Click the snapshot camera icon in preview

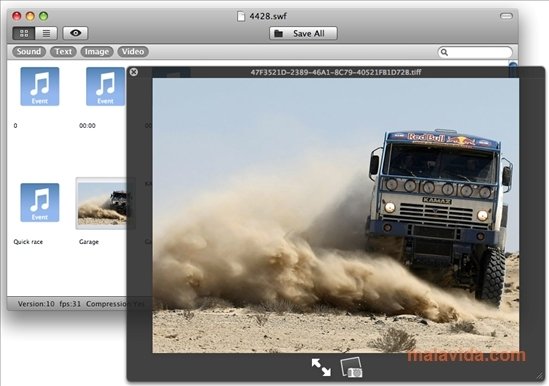click(352, 367)
